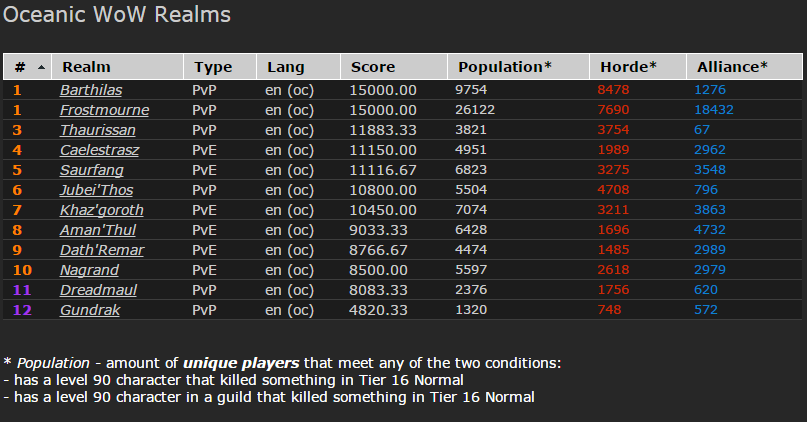Click Caelestrasz population 4951
This screenshot has height=422, width=807.
tap(471, 150)
